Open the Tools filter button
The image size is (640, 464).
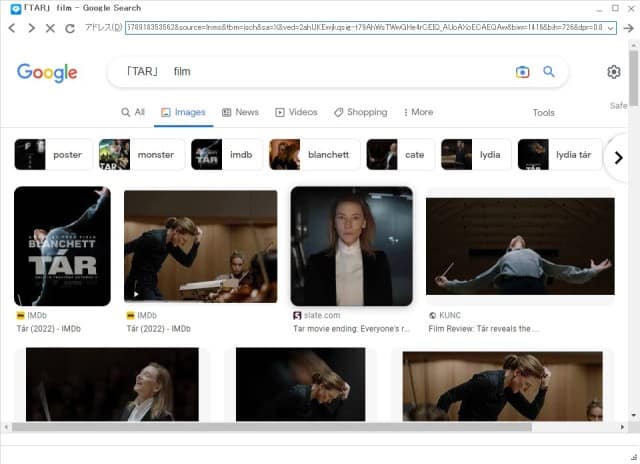pos(543,113)
